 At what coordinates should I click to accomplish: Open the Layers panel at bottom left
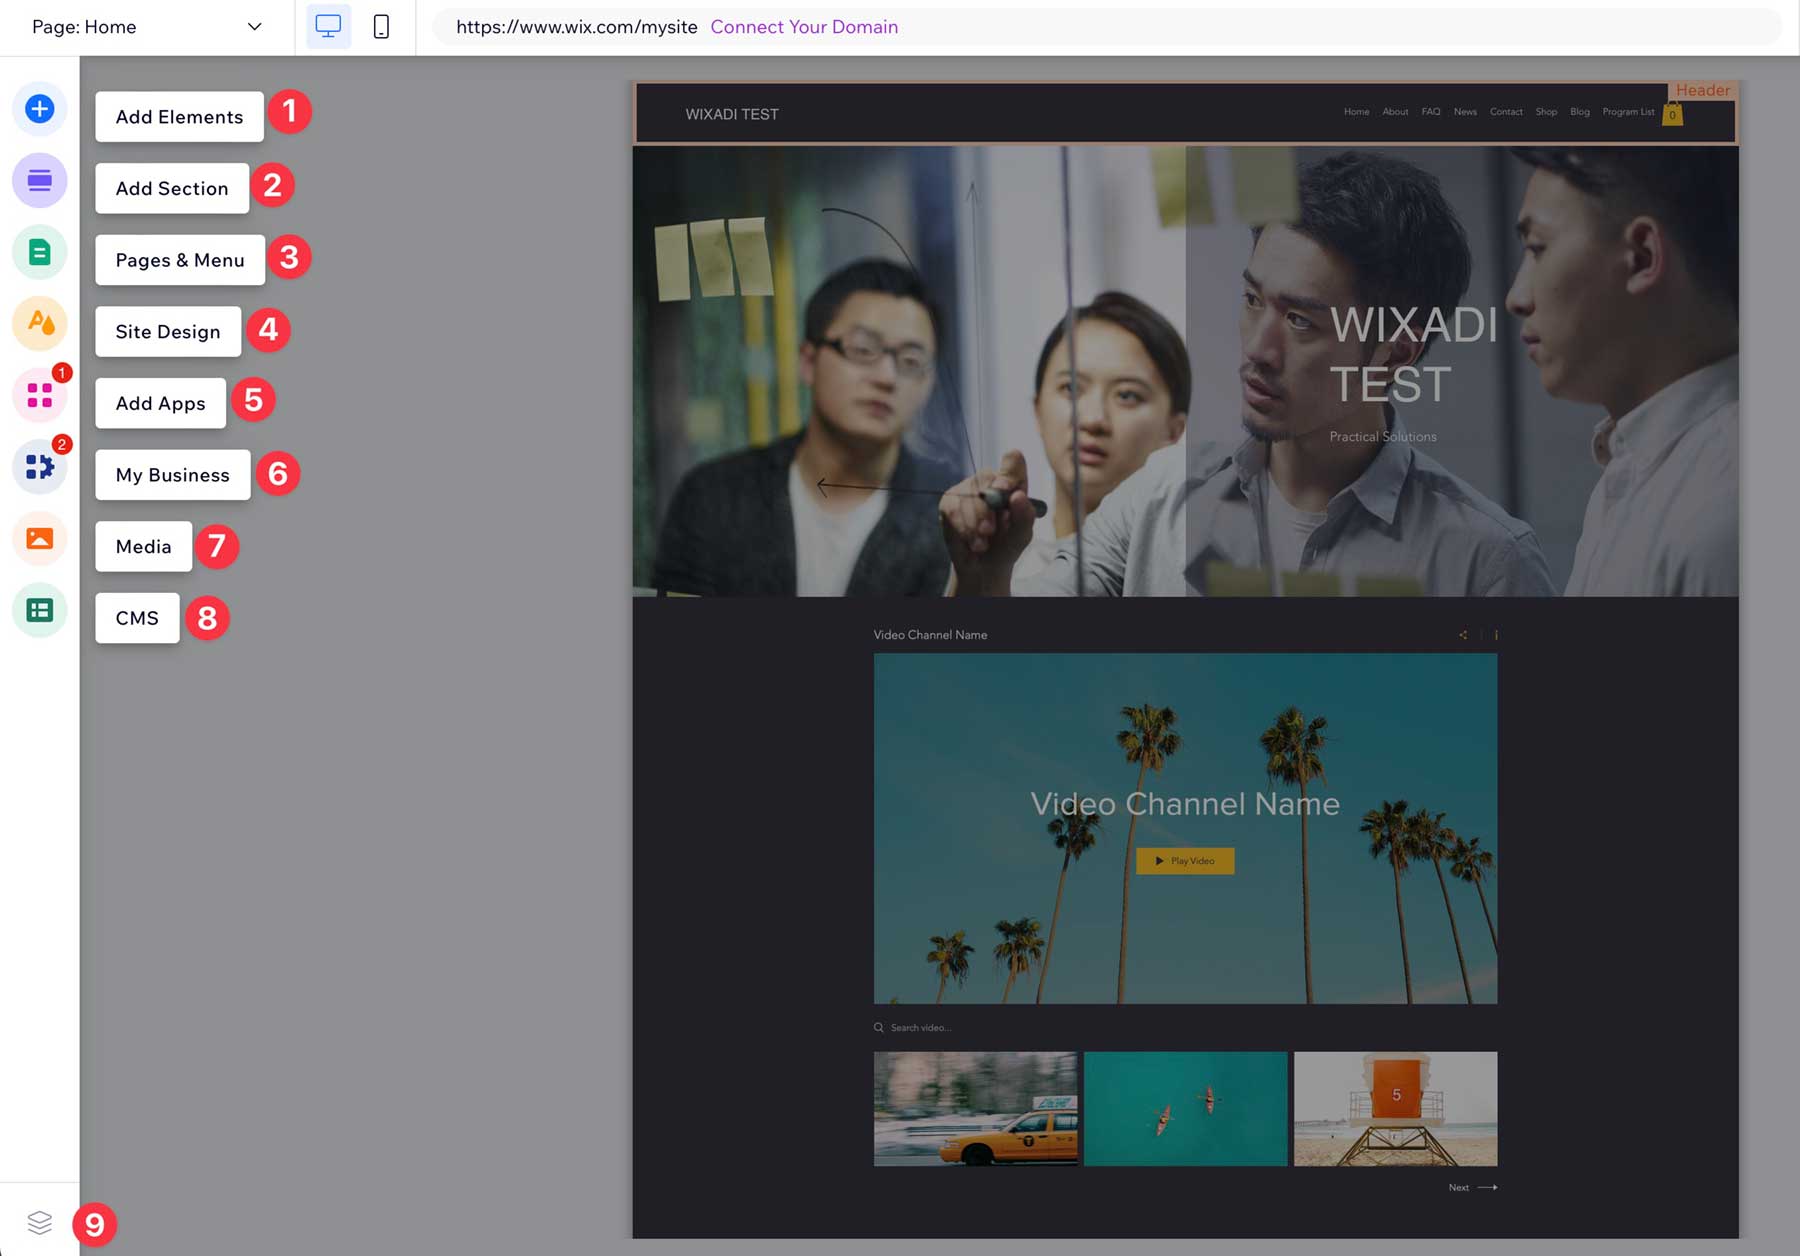pyautogui.click(x=40, y=1222)
